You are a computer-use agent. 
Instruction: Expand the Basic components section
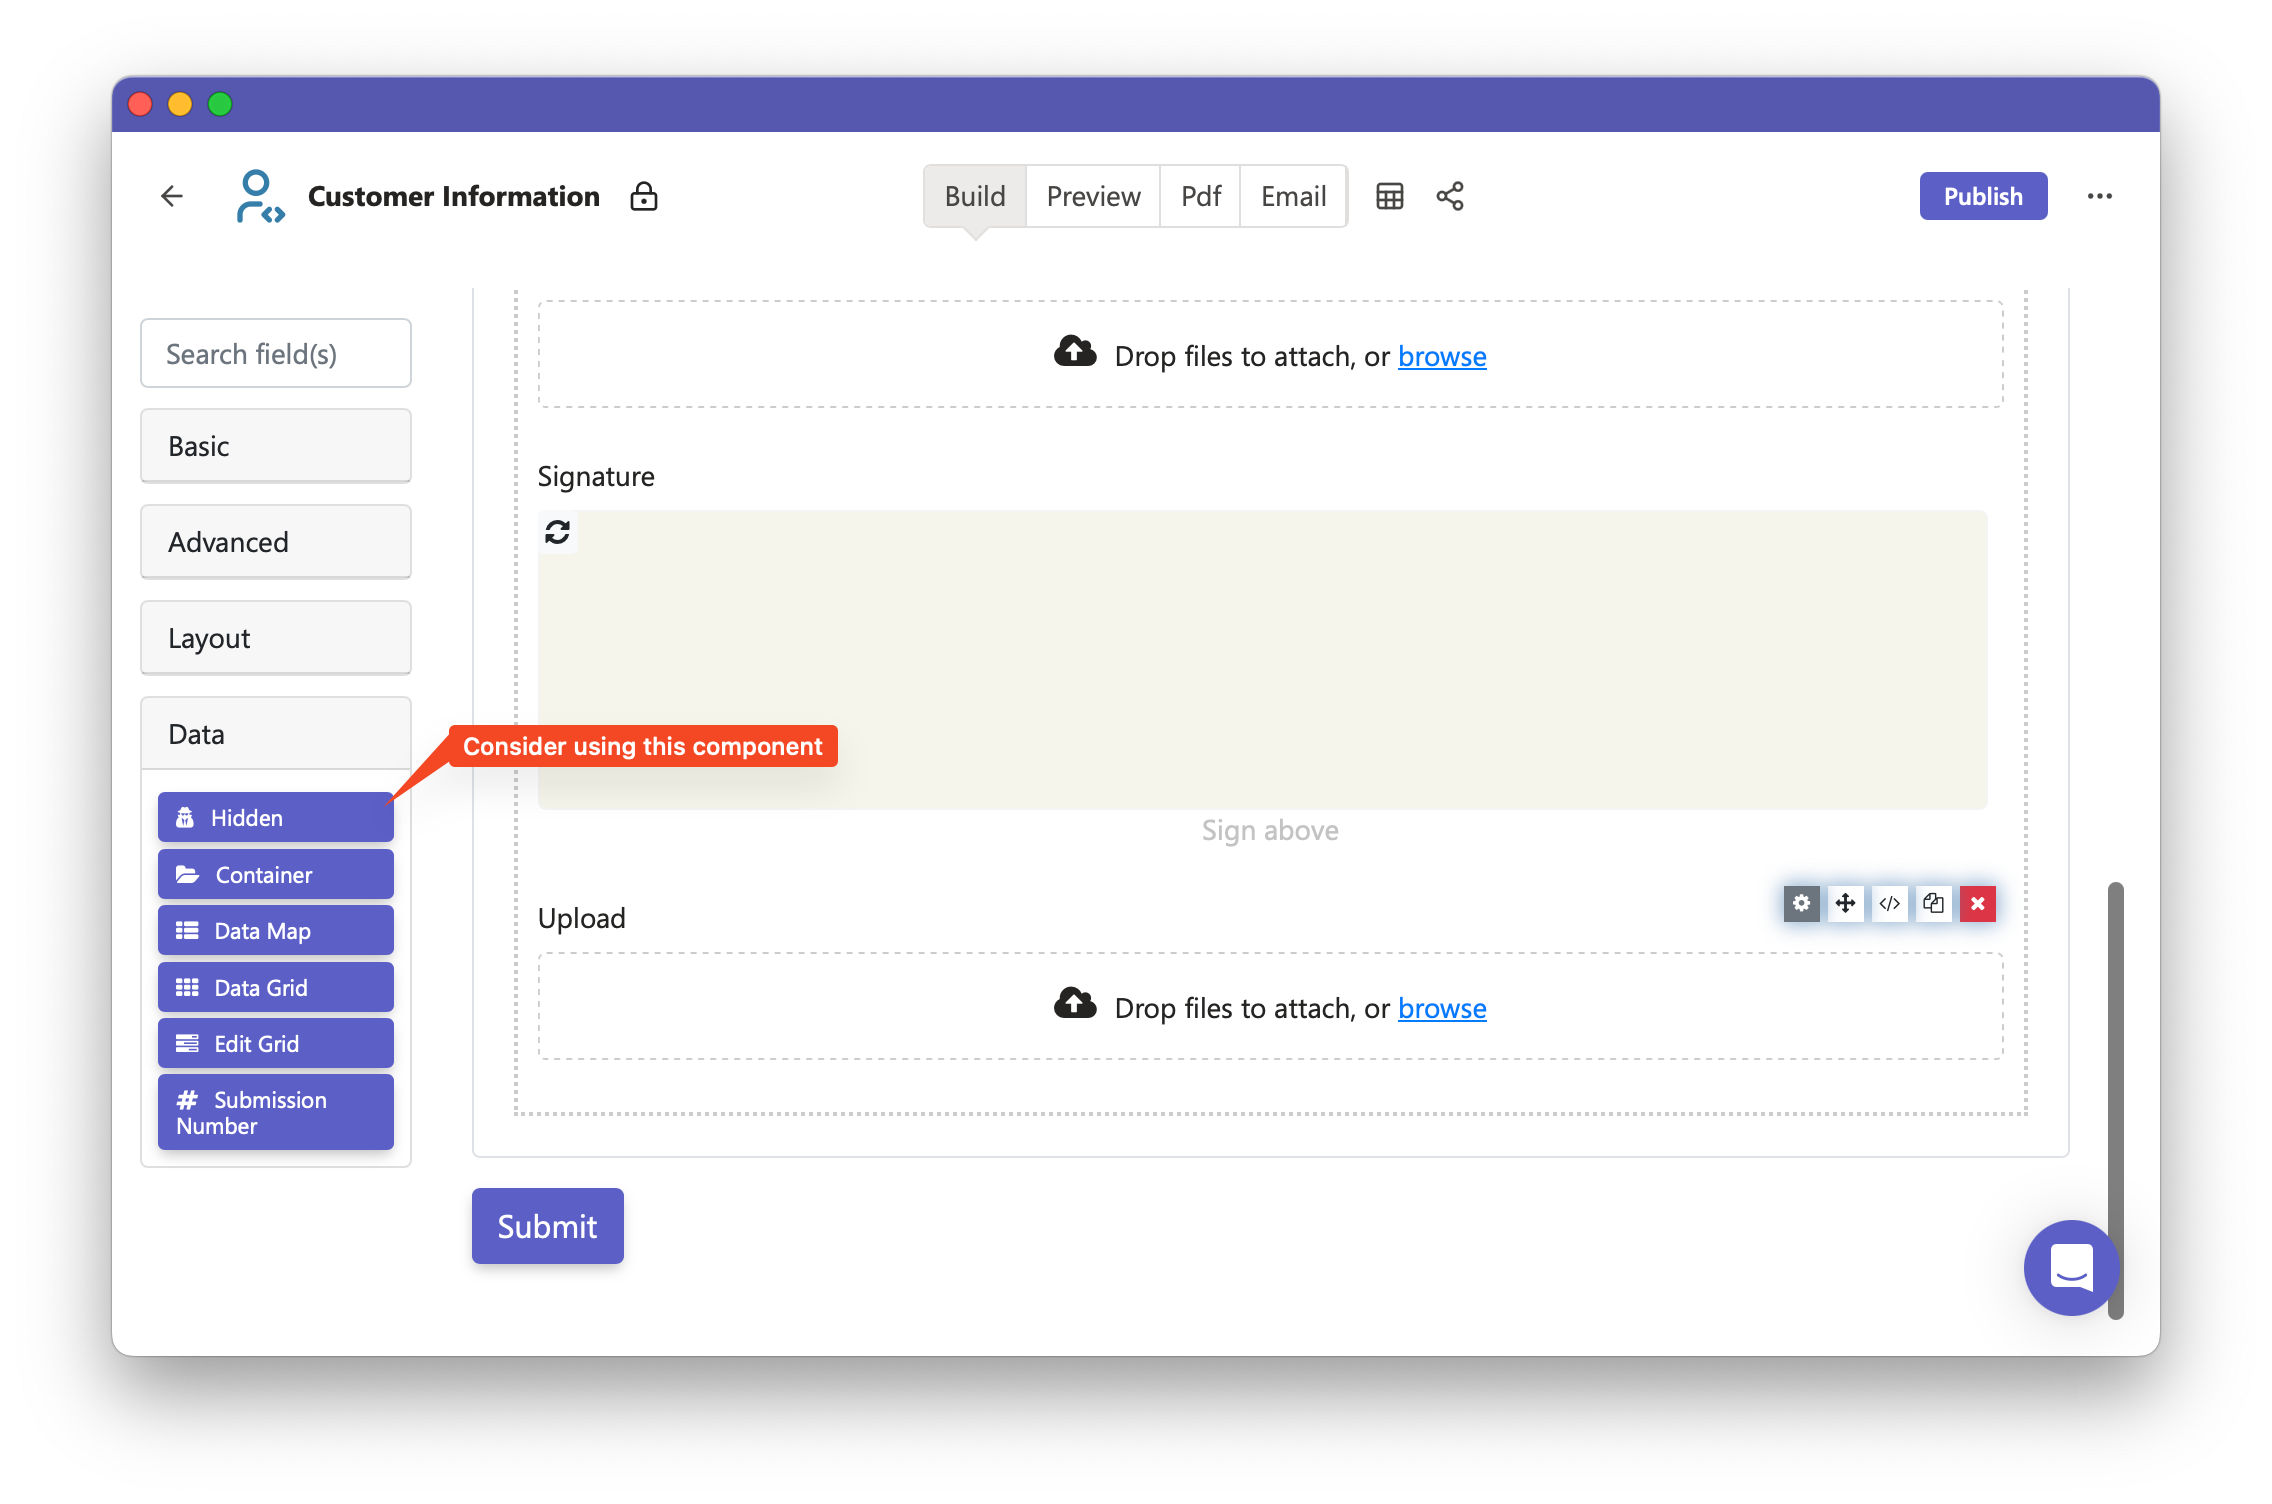[x=276, y=446]
